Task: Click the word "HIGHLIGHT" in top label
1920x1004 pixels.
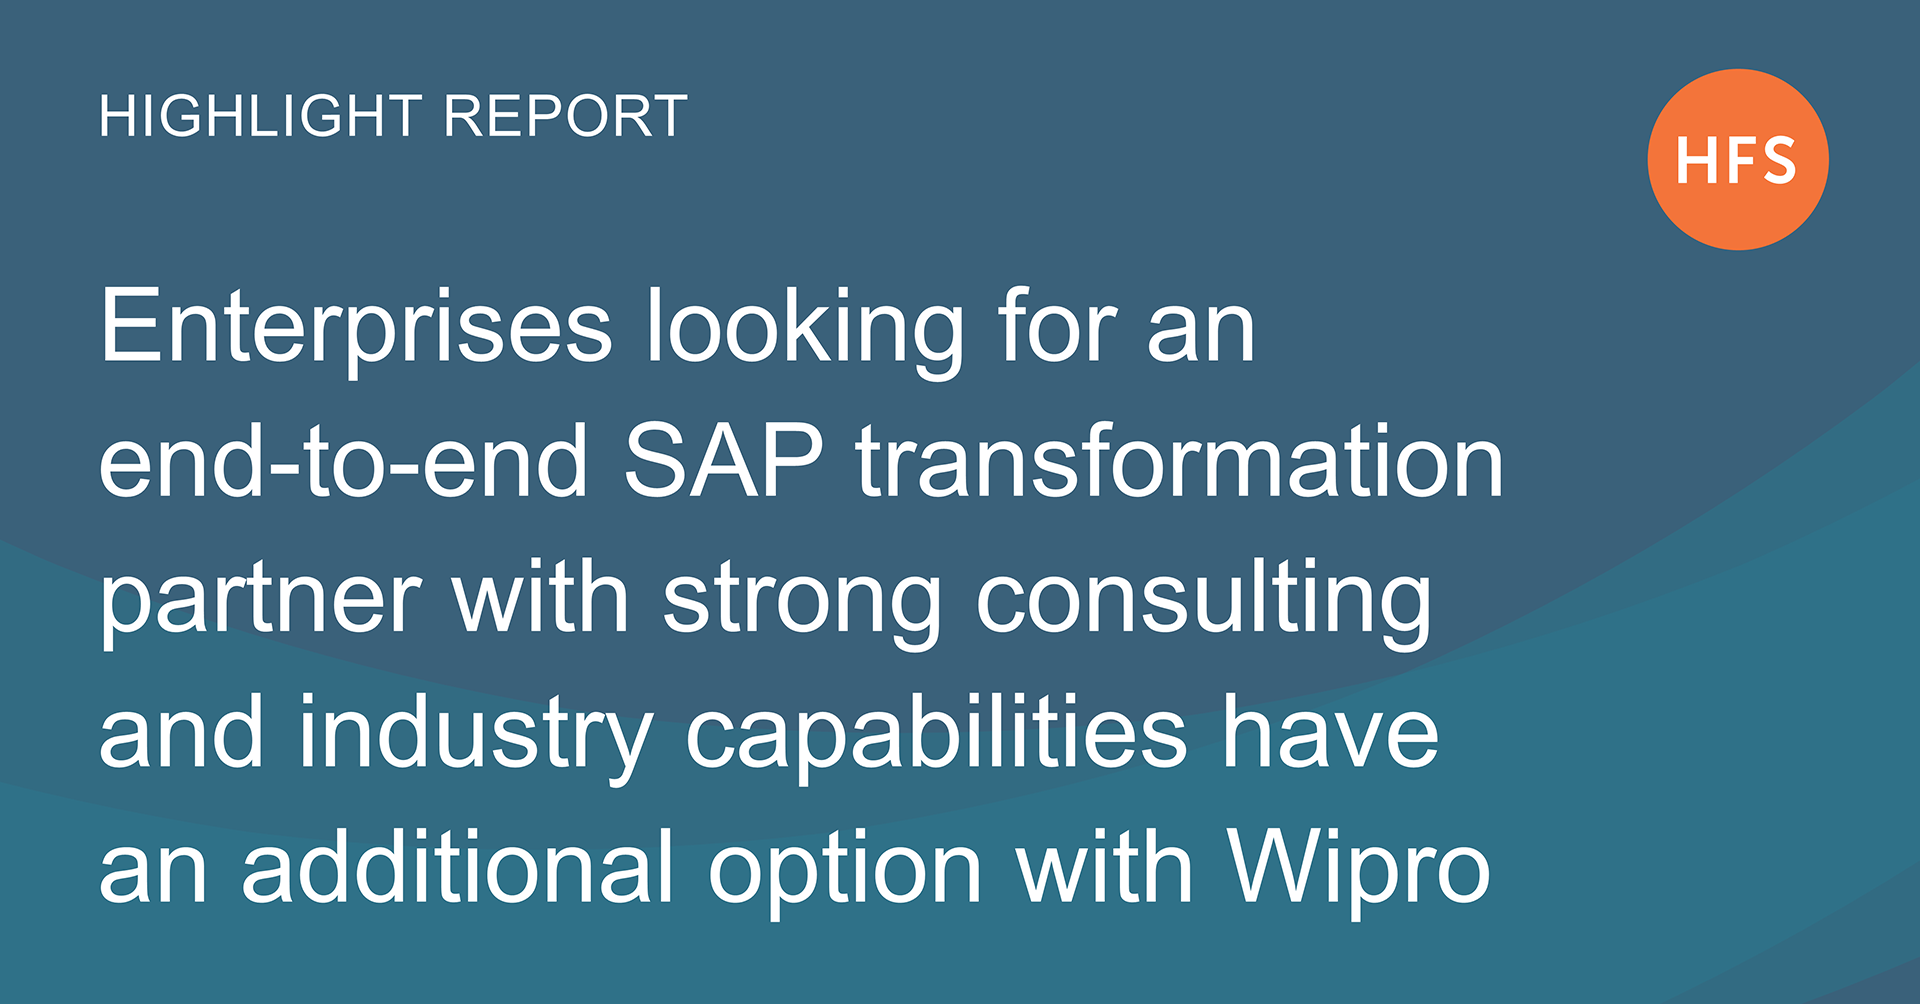Action: [260, 116]
